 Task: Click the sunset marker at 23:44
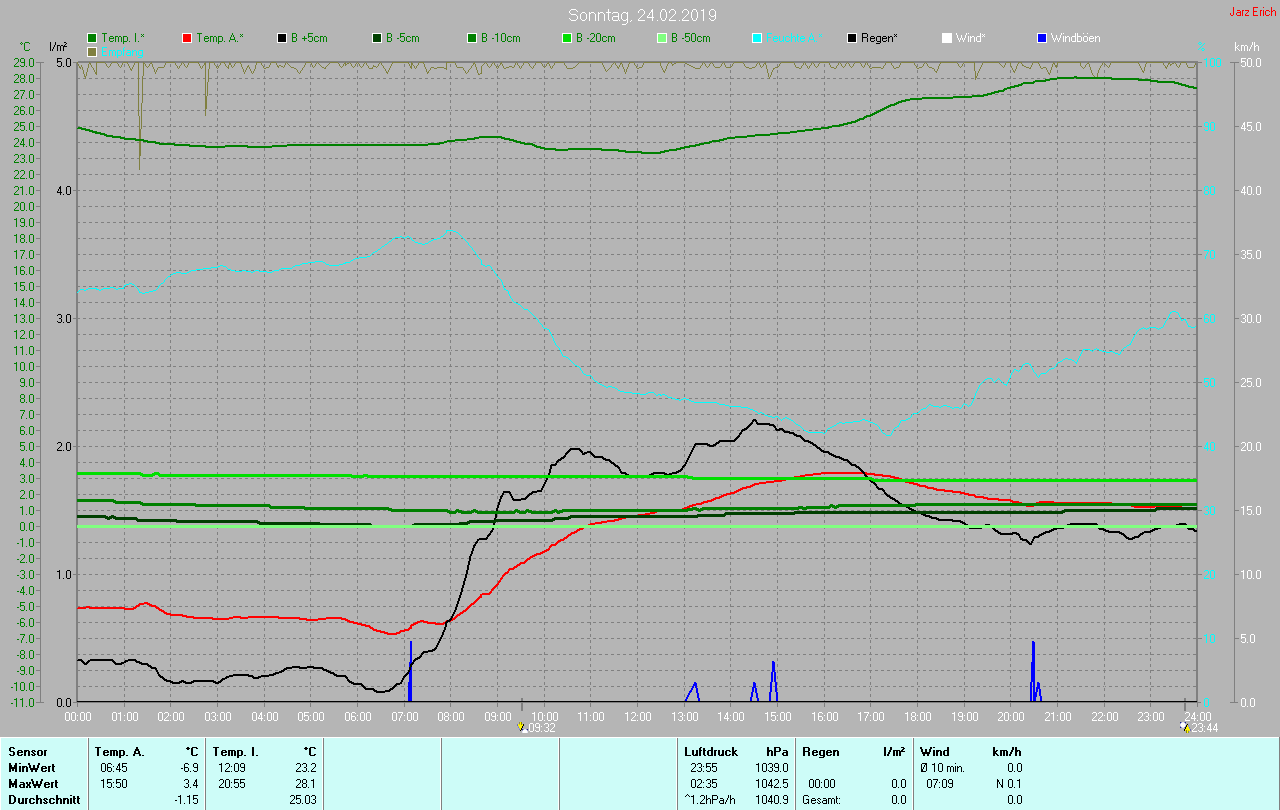click(1186, 727)
